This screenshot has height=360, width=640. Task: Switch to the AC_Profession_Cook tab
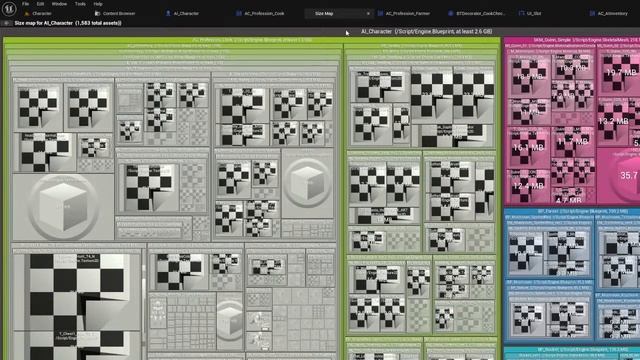260,13
